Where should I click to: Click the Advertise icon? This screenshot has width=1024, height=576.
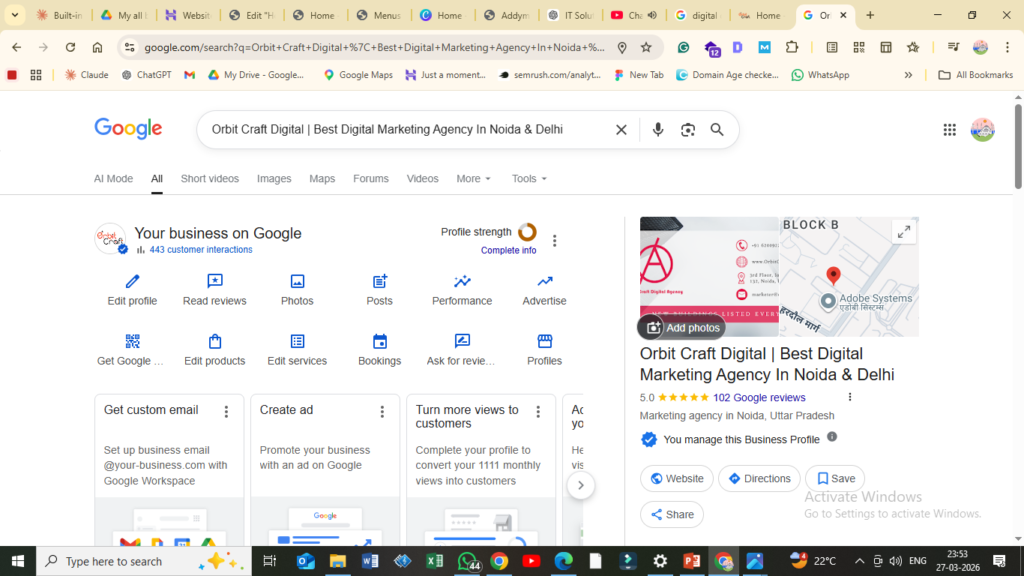pyautogui.click(x=544, y=282)
